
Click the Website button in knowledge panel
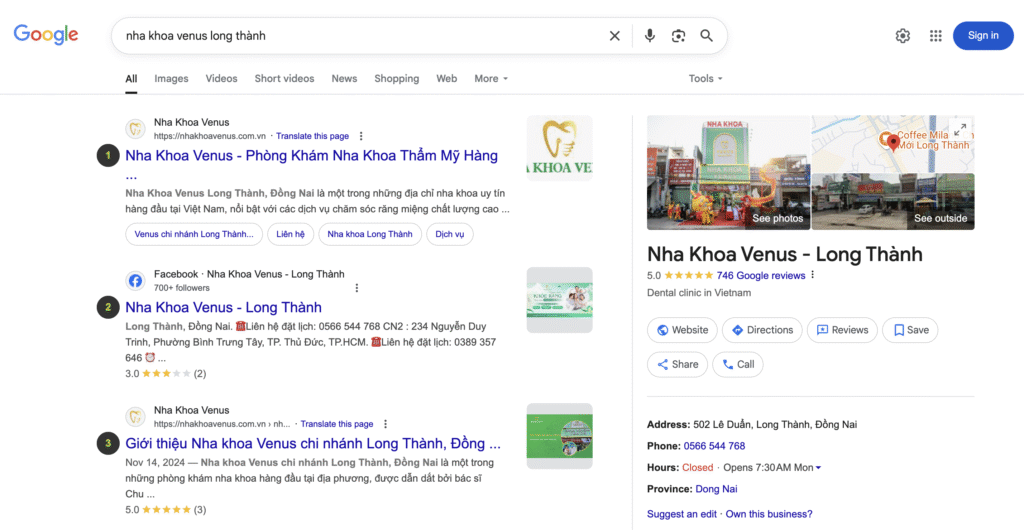click(x=682, y=330)
